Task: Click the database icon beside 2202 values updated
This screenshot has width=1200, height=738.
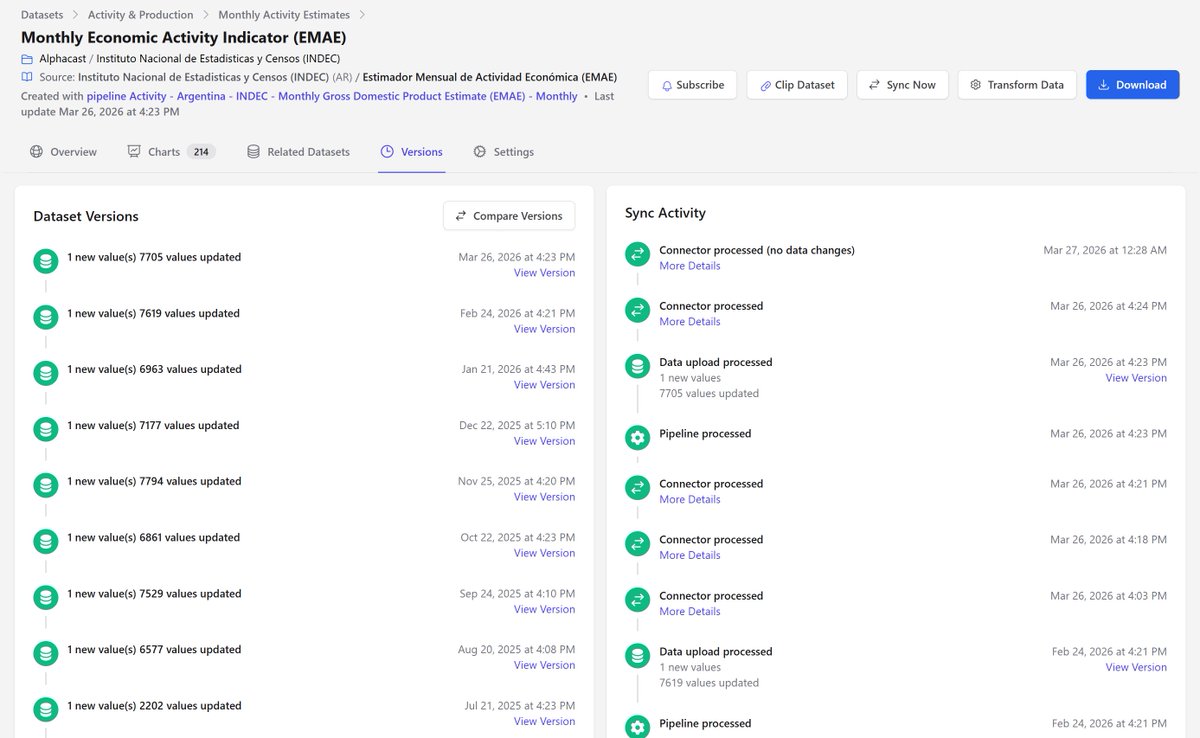Action: click(x=45, y=710)
